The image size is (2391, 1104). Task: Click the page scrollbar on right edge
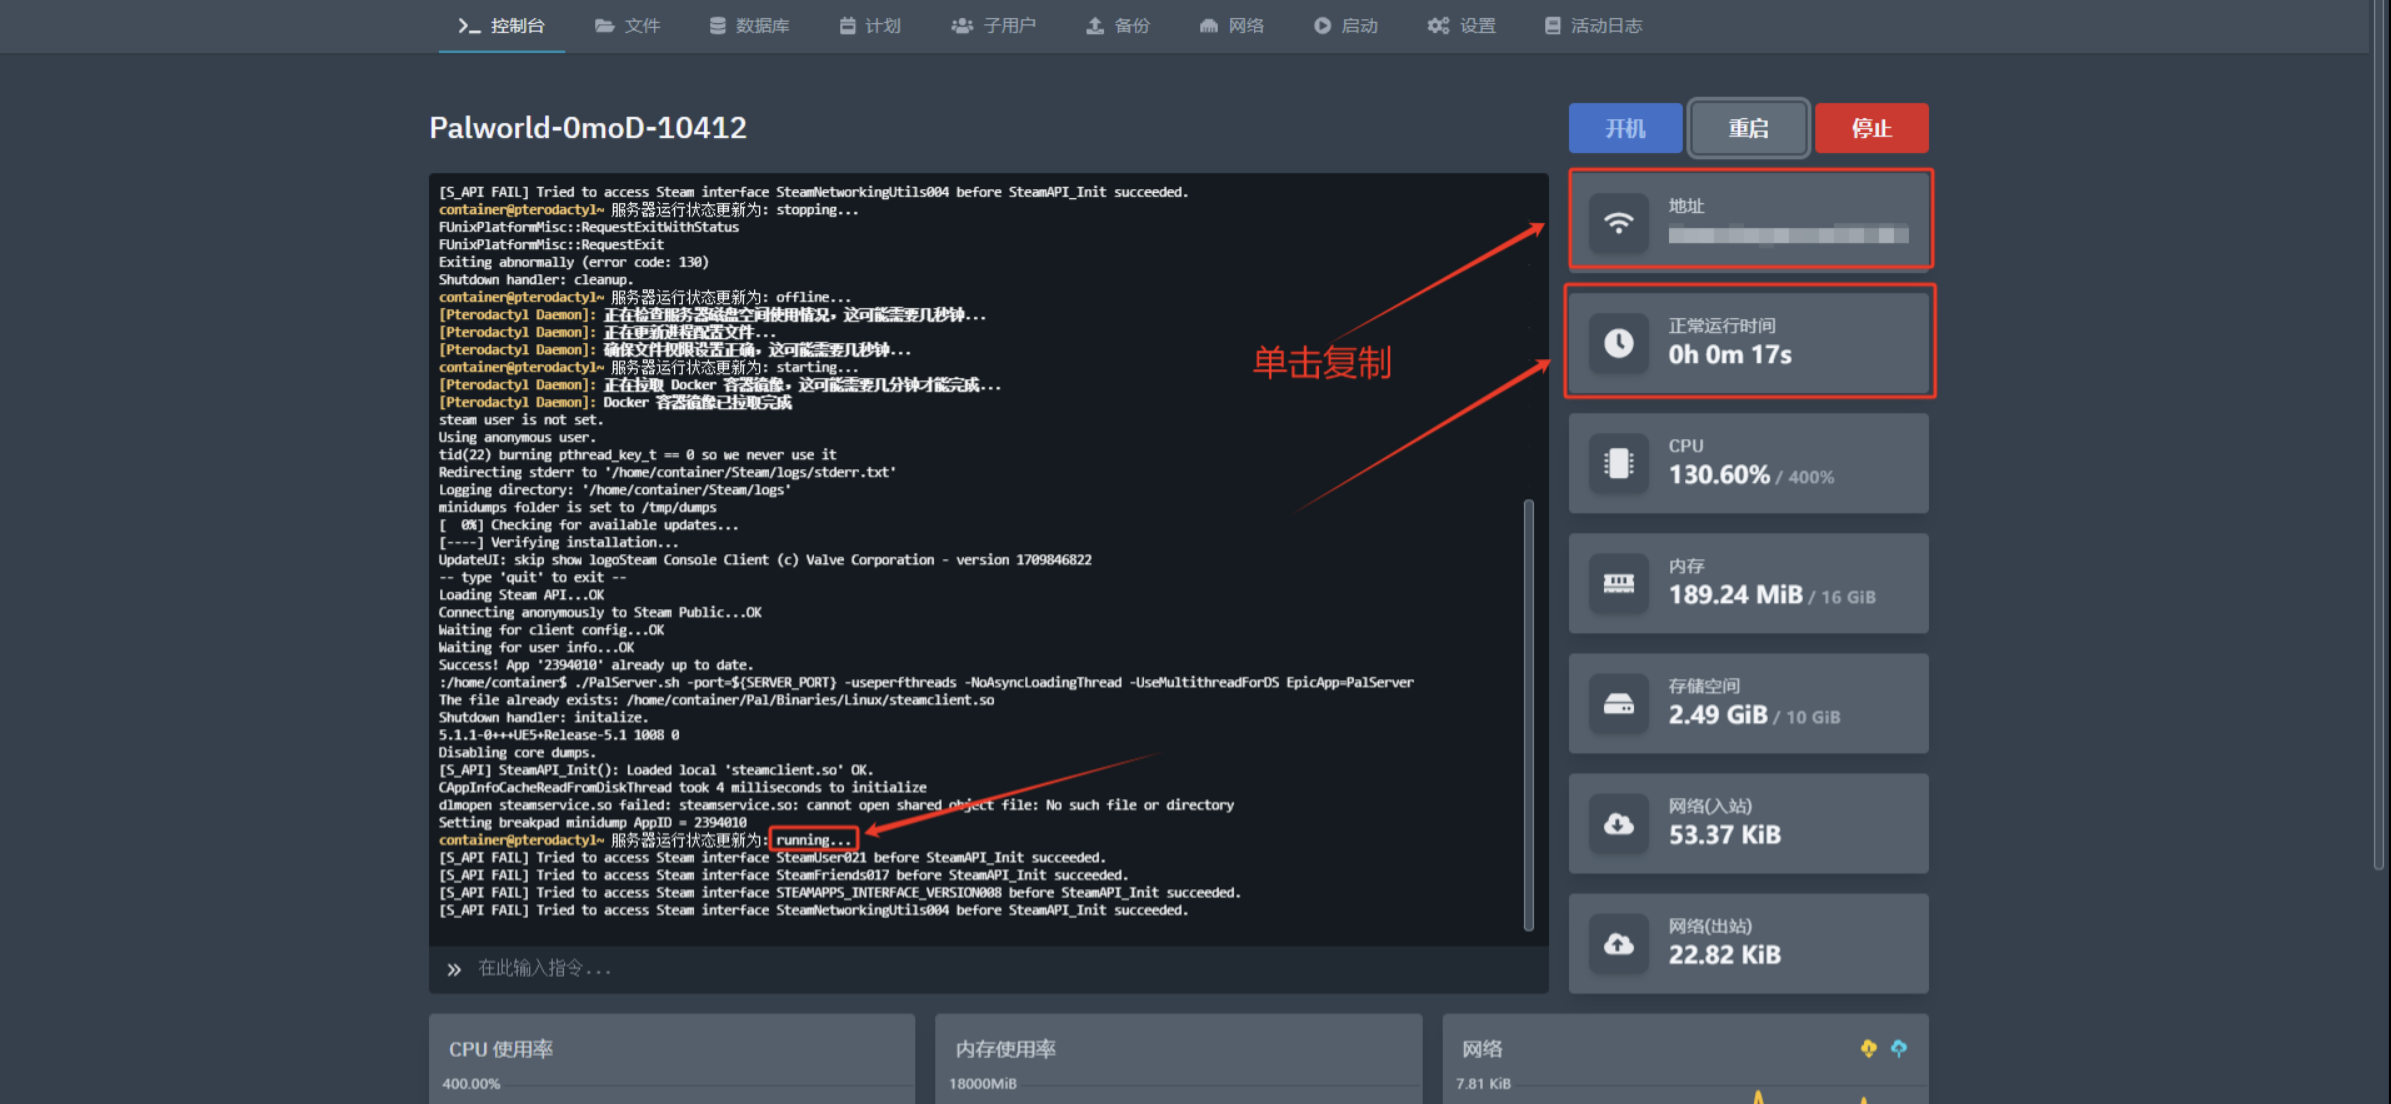click(x=2380, y=435)
